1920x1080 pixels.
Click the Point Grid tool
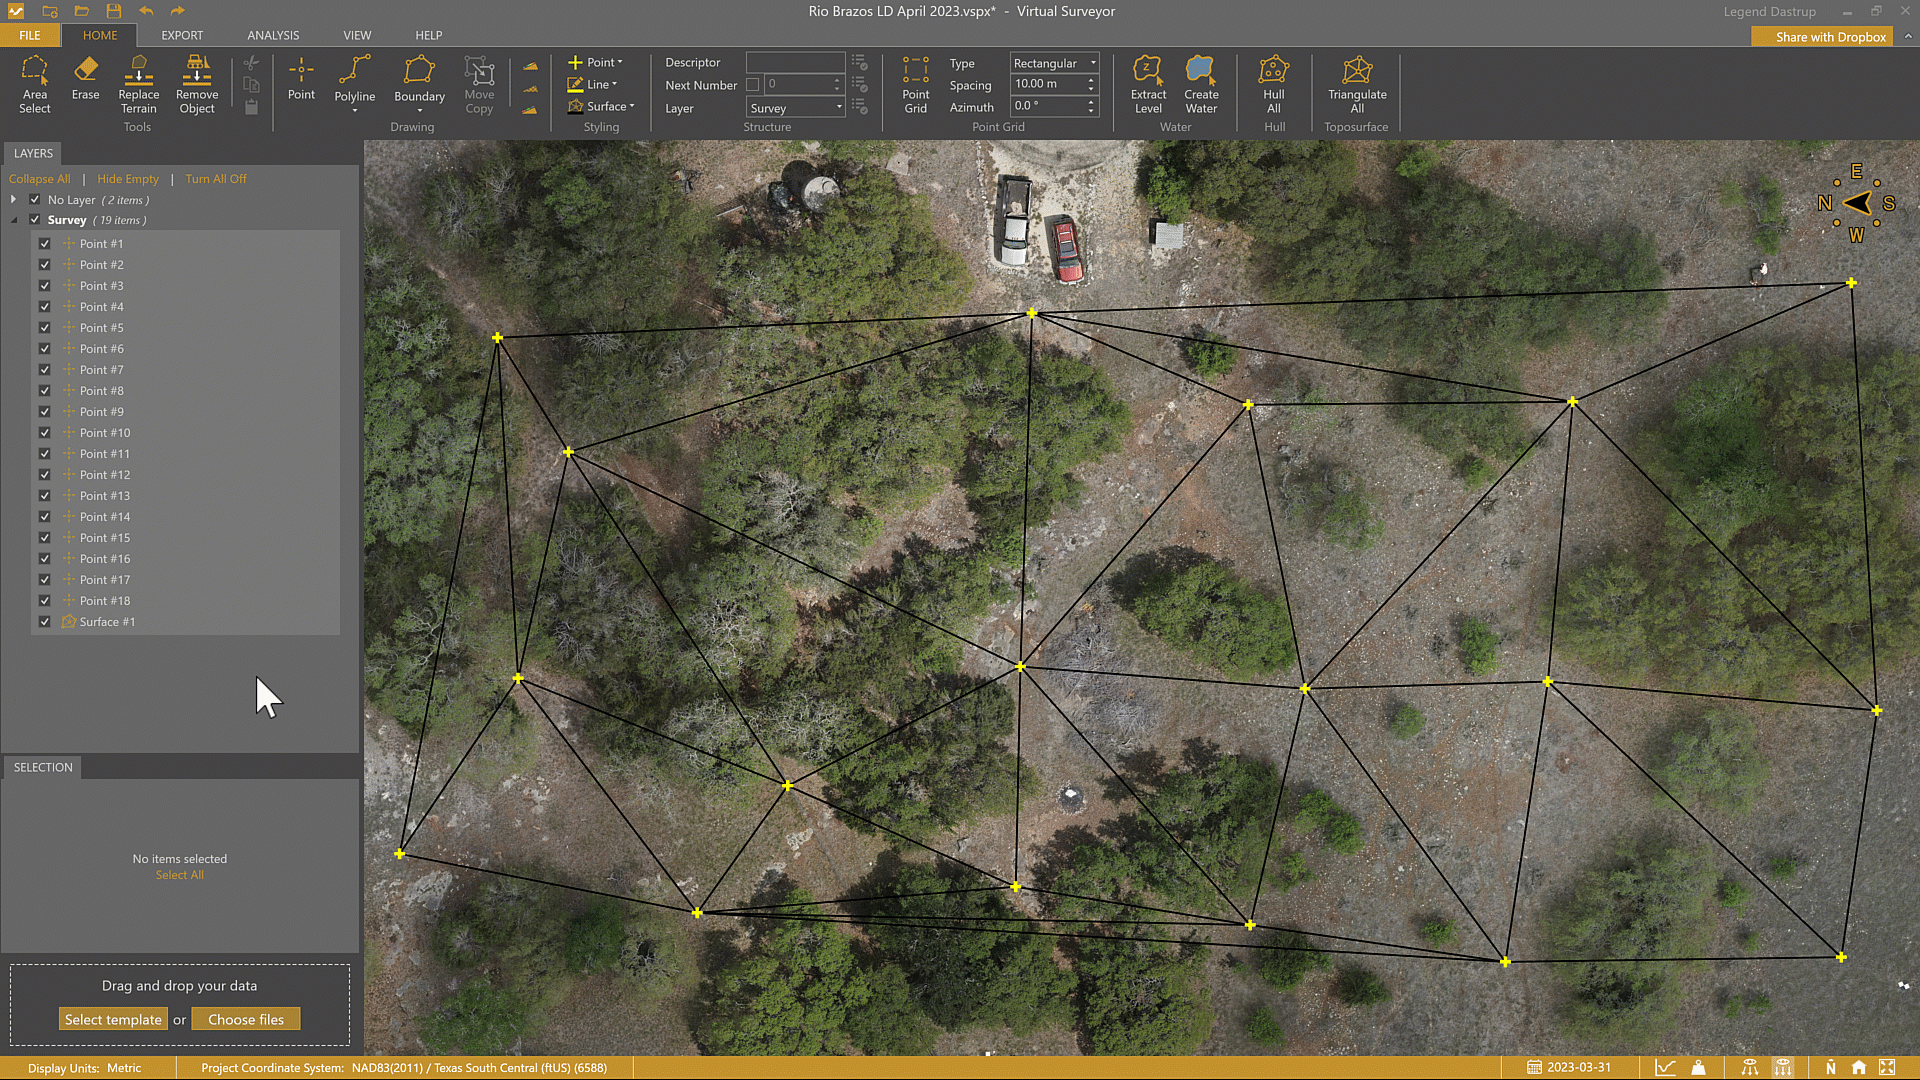coord(915,84)
